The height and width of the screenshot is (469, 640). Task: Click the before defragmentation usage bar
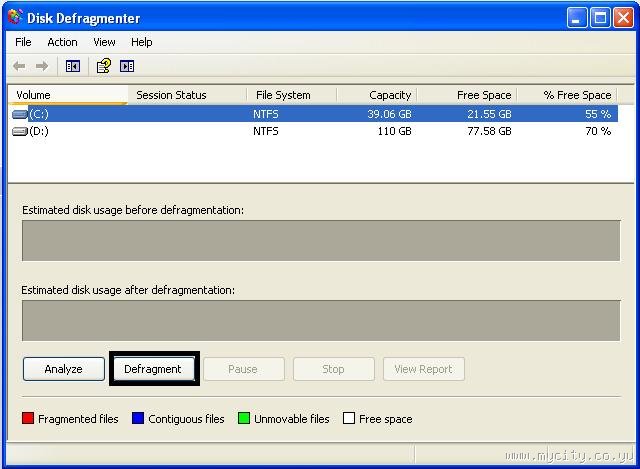pos(321,240)
